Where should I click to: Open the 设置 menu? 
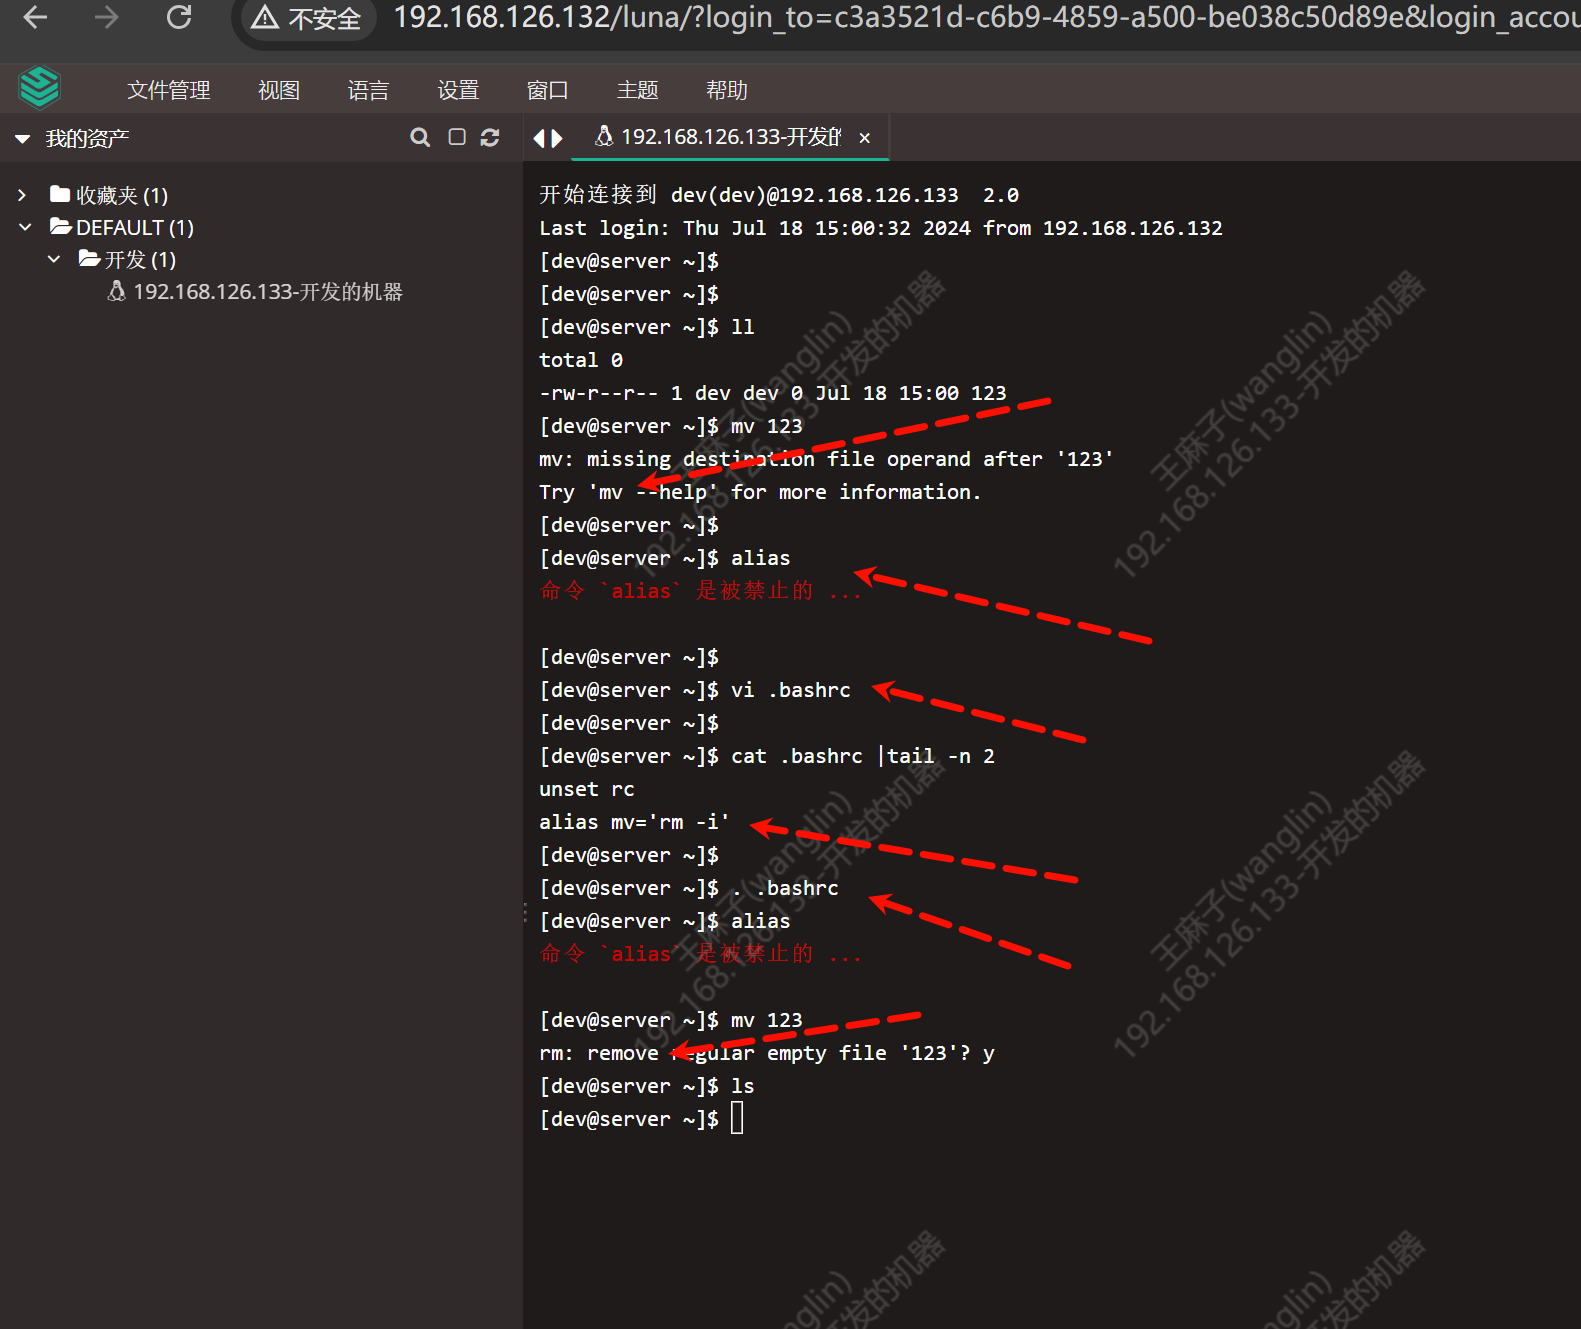pos(458,90)
